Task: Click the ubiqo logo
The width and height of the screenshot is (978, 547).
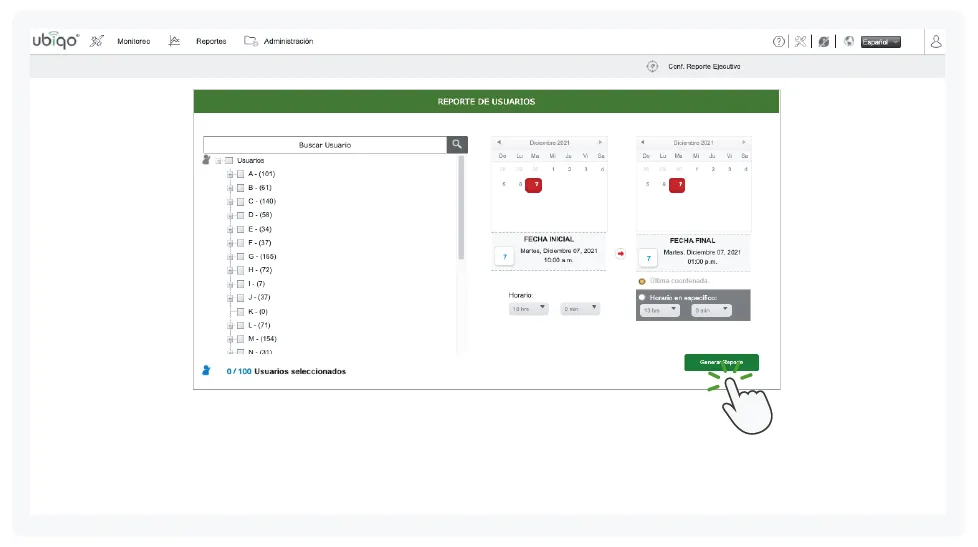Action: coord(56,41)
